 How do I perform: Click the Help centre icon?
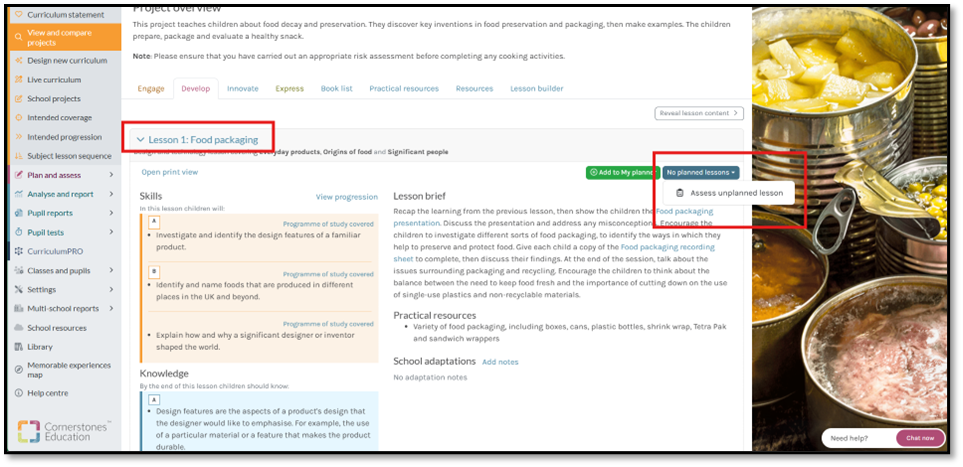tap(19, 393)
